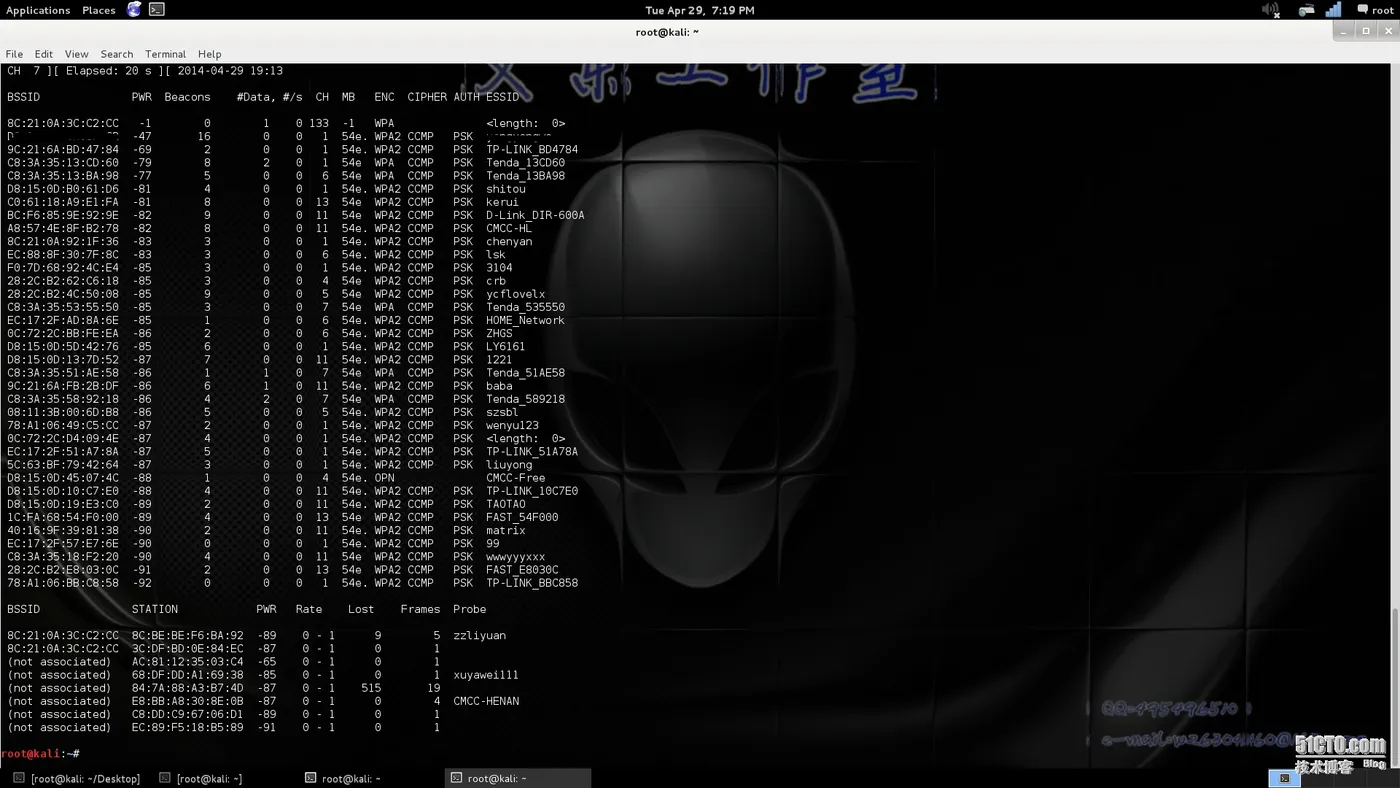Click the ESSID wwwyyyxxx
Image resolution: width=1400 pixels, height=788 pixels.
(x=516, y=557)
